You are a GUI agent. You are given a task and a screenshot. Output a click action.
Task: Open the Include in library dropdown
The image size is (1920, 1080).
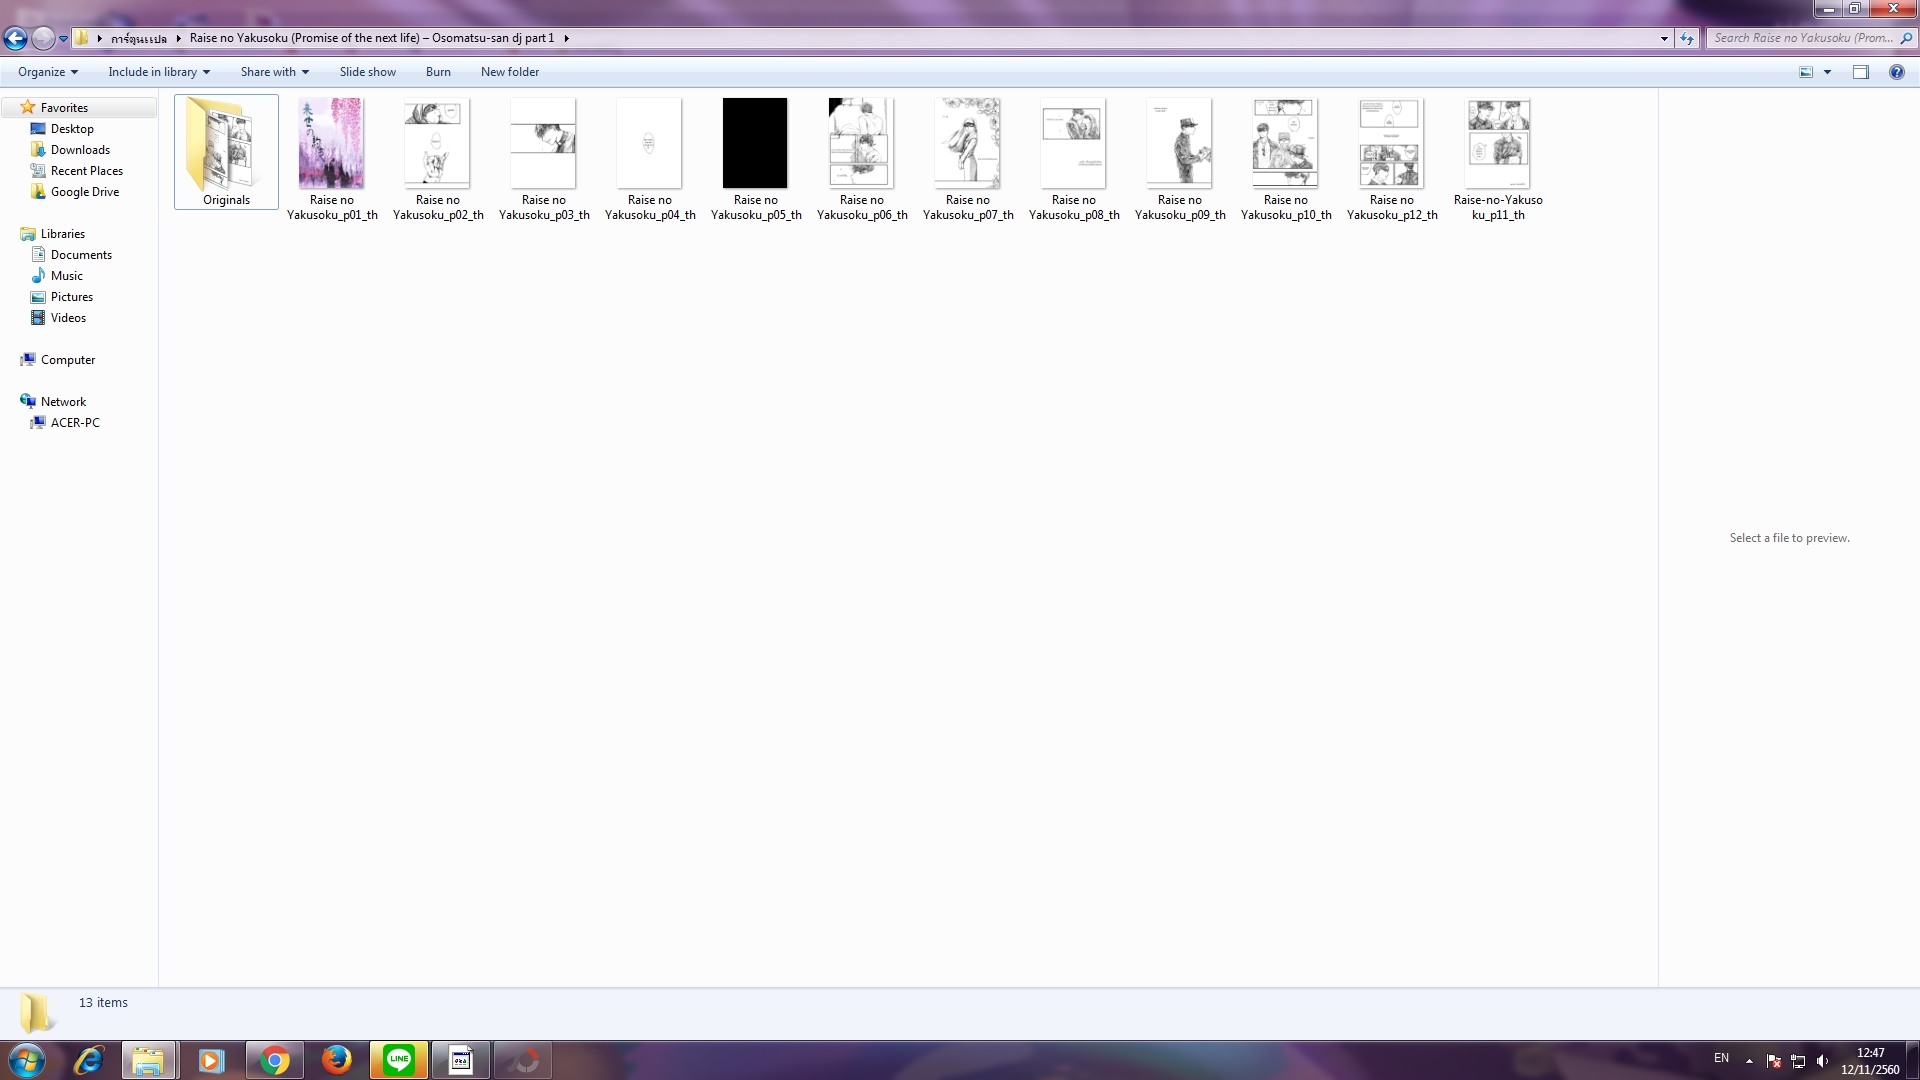tap(159, 72)
